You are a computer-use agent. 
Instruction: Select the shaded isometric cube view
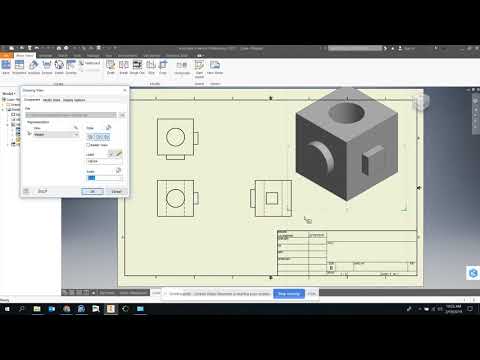point(347,144)
